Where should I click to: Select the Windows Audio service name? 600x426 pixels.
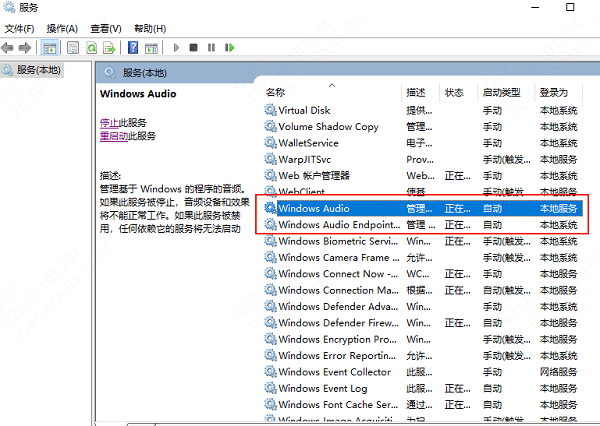pos(314,208)
